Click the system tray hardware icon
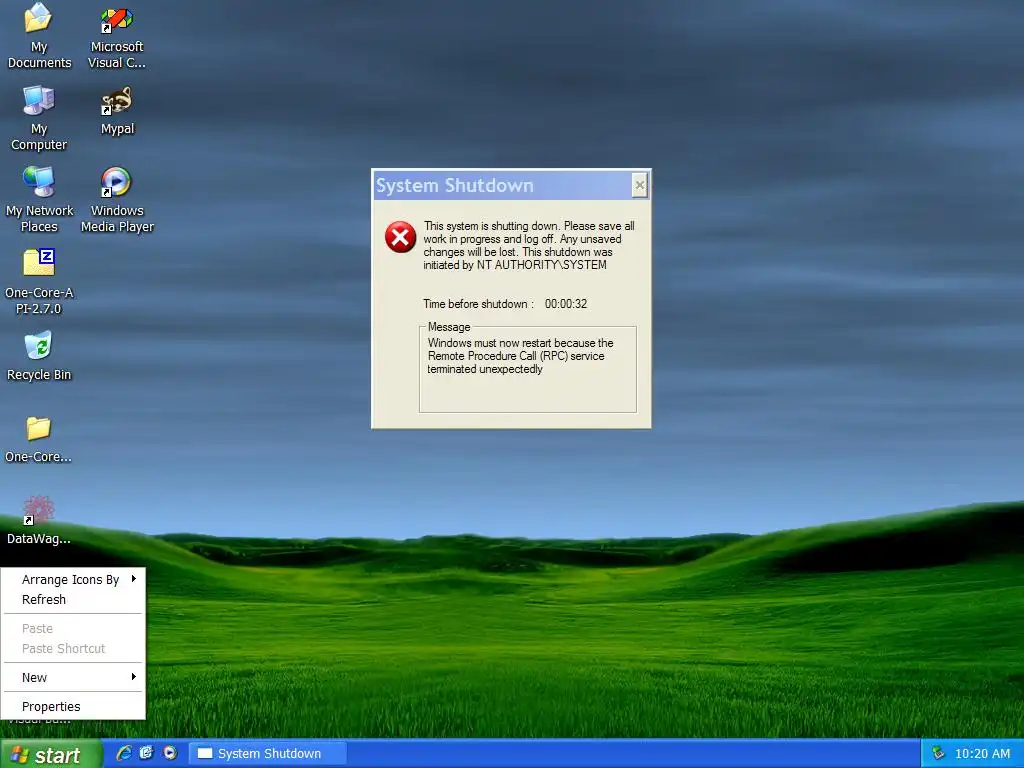The width and height of the screenshot is (1024, 768). [938, 753]
